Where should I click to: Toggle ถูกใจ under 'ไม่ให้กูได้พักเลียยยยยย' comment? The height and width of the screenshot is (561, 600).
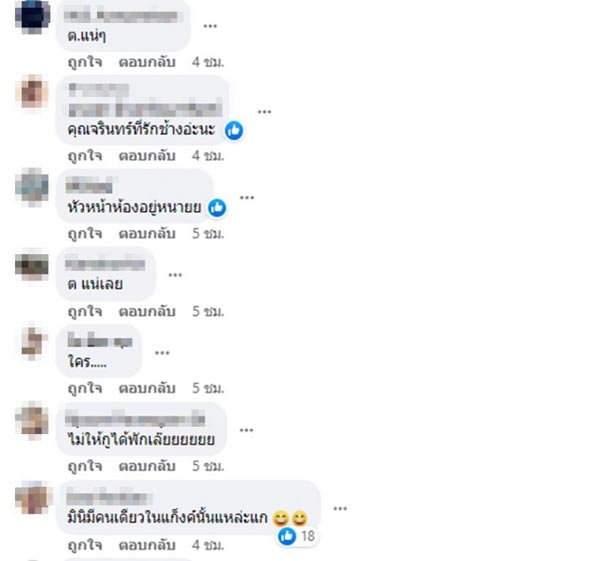(85, 466)
